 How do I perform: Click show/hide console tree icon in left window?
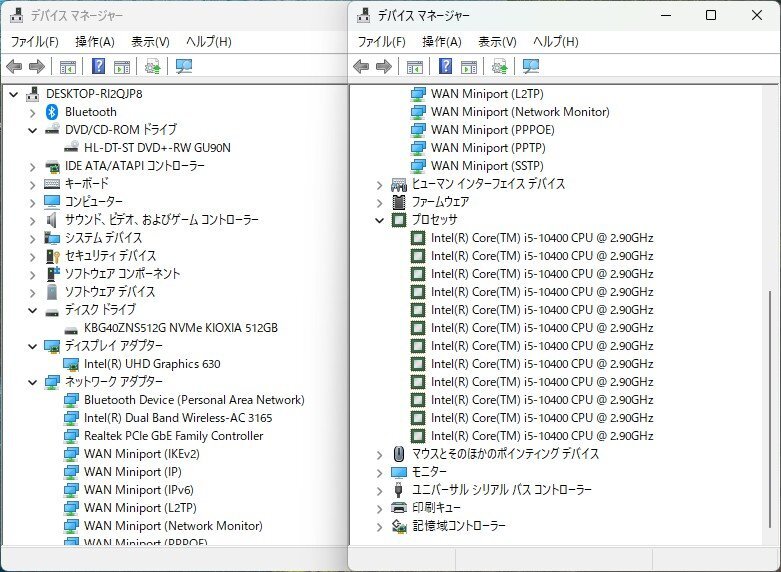click(68, 66)
